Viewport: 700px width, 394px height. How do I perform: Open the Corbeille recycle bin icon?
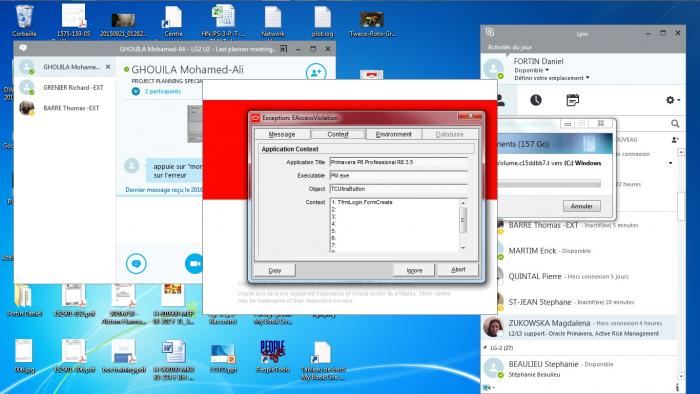point(24,21)
